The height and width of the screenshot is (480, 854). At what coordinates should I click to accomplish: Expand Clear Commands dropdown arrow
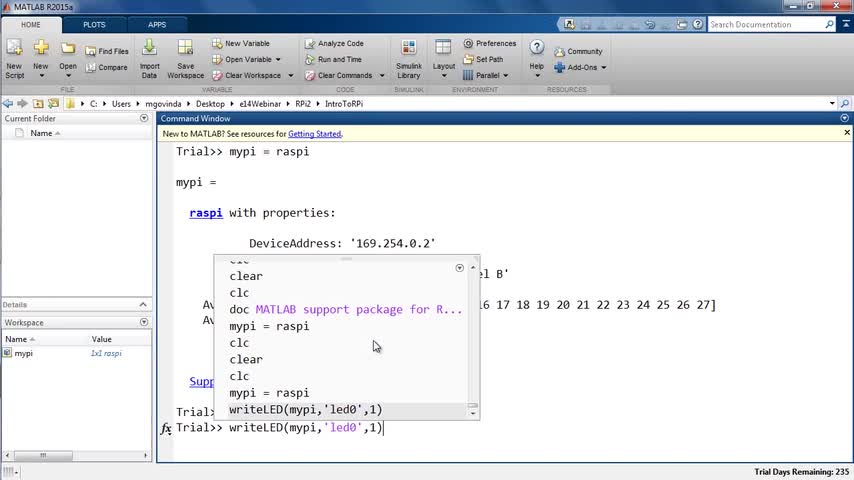click(x=382, y=76)
